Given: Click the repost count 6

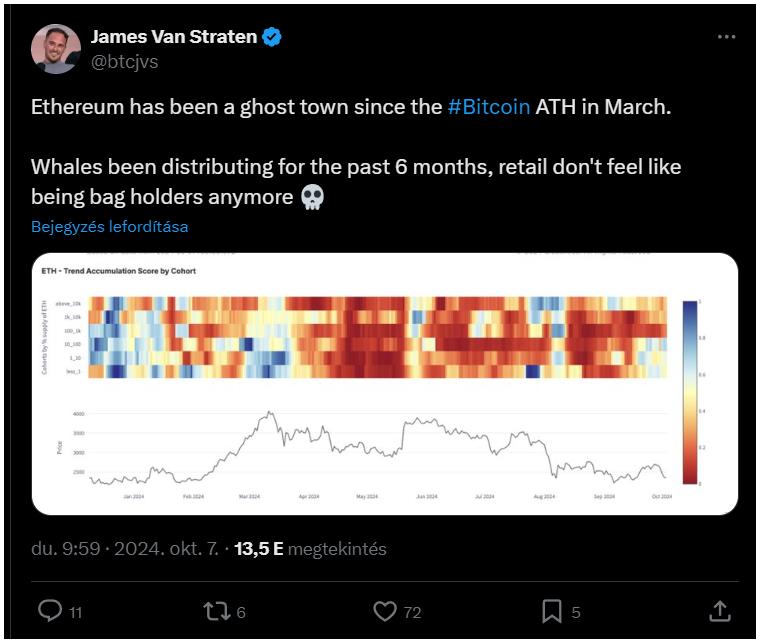Looking at the screenshot, I should click(x=241, y=613).
